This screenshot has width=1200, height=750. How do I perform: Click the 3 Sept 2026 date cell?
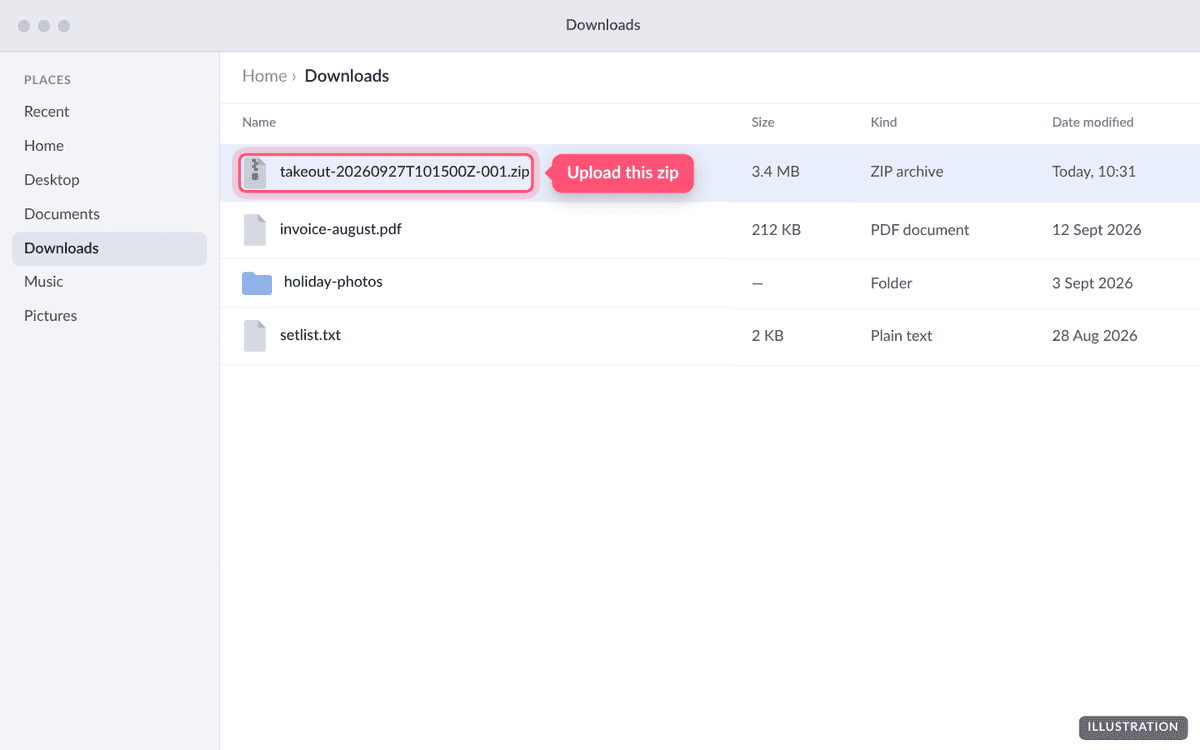[x=1092, y=283]
